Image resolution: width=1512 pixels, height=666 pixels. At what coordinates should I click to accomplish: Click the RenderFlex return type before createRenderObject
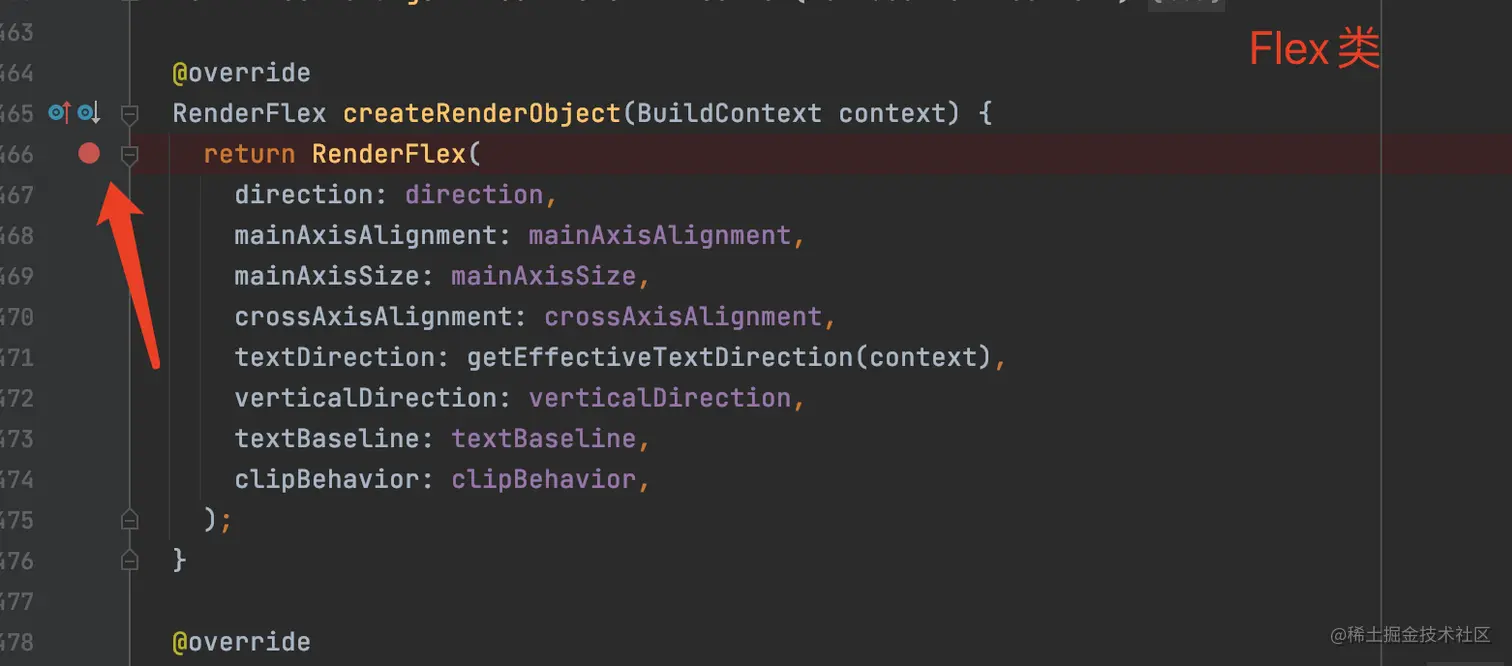click(x=249, y=113)
